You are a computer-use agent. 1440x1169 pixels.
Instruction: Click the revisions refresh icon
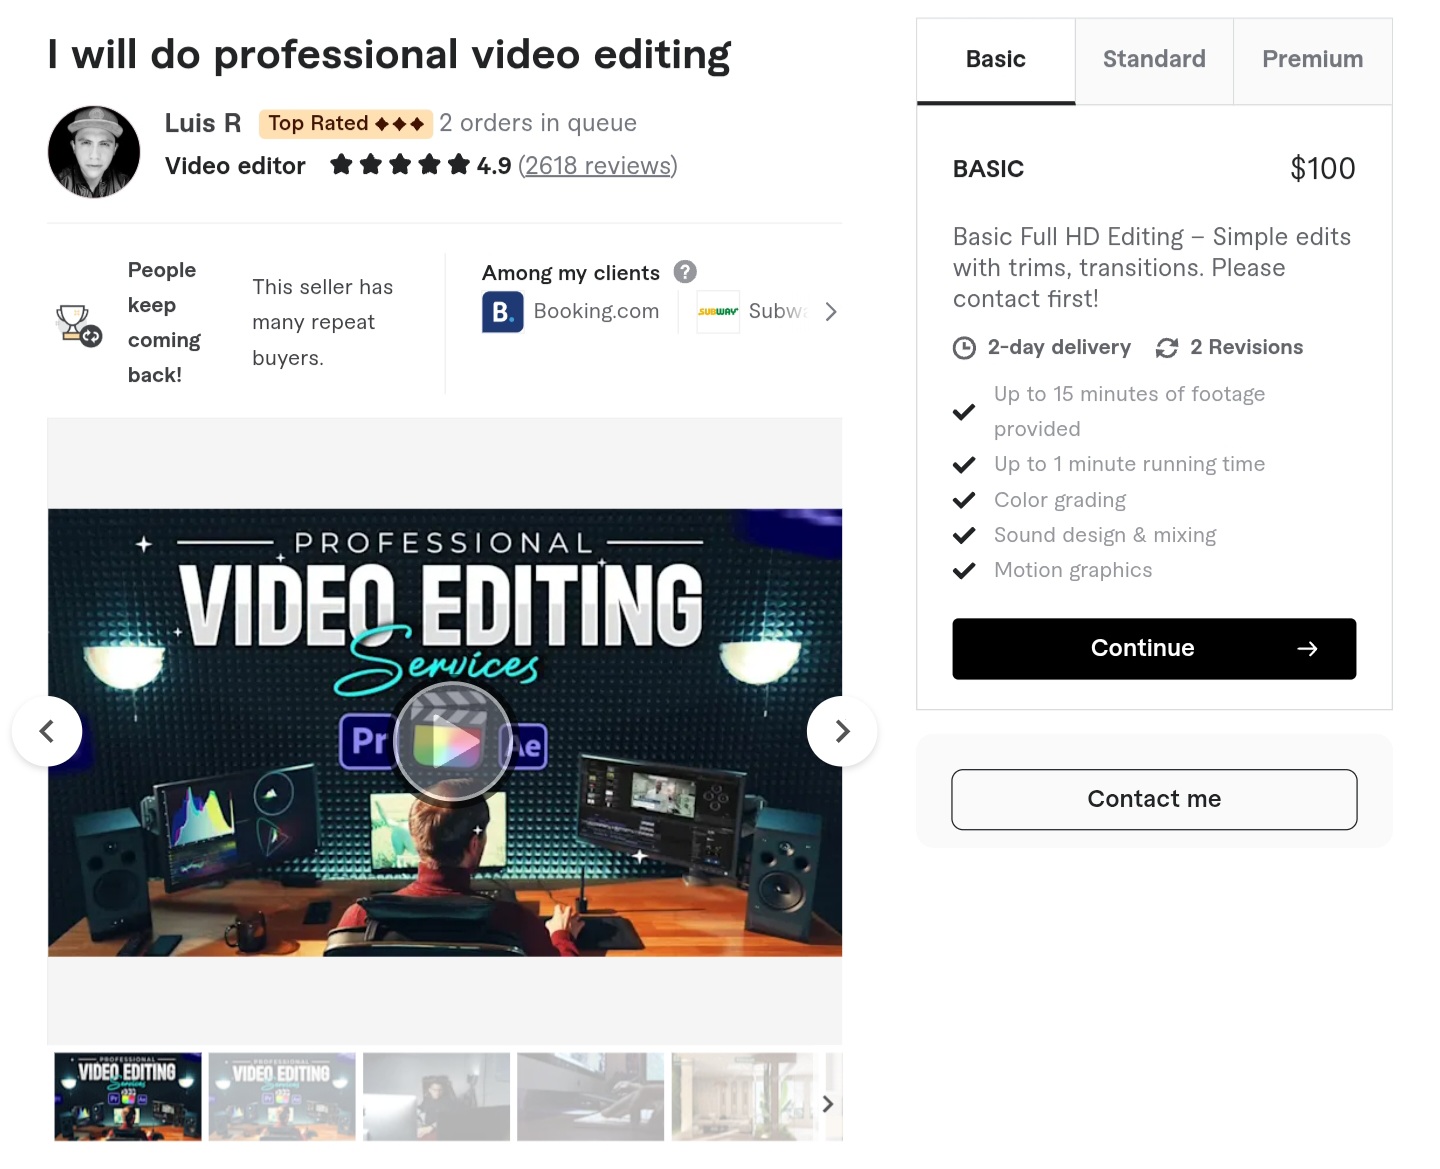(1166, 348)
